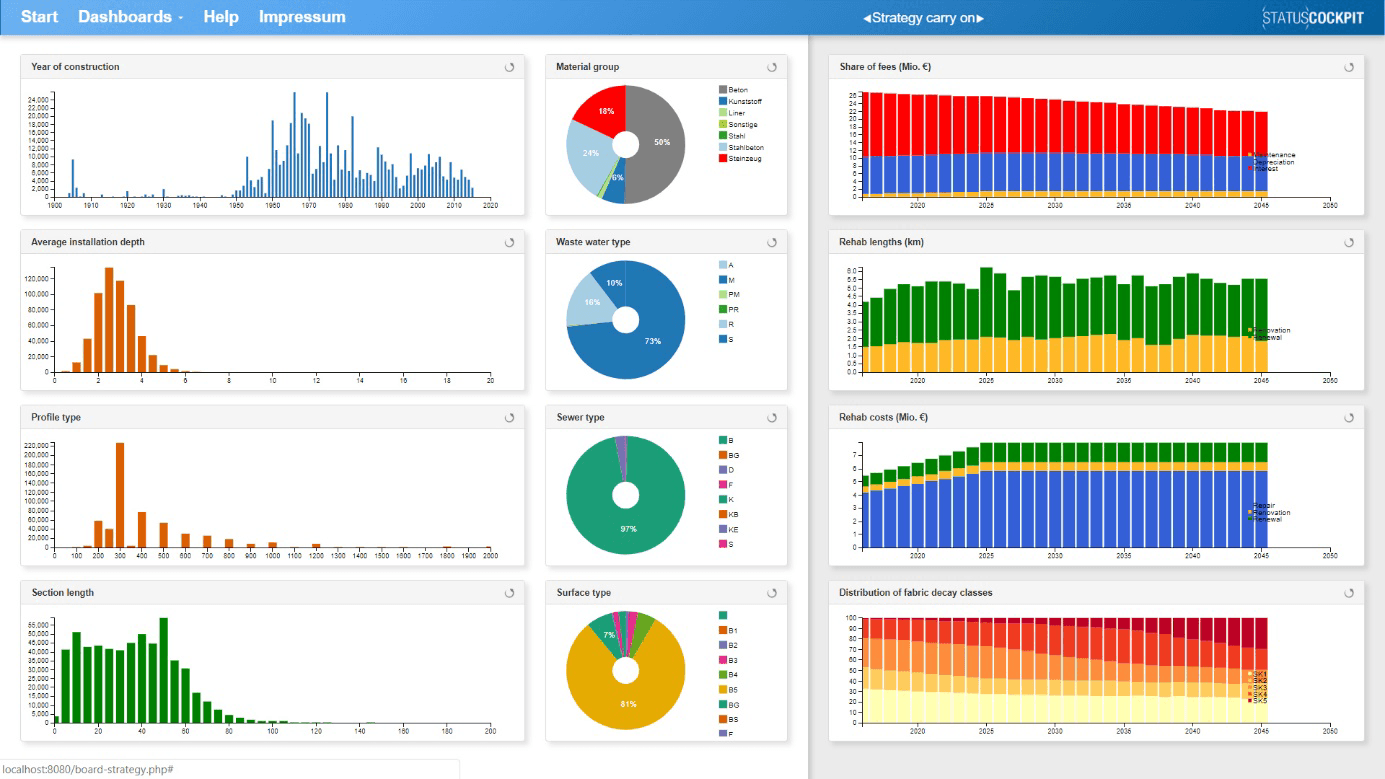Open the Impressum link

[302, 17]
